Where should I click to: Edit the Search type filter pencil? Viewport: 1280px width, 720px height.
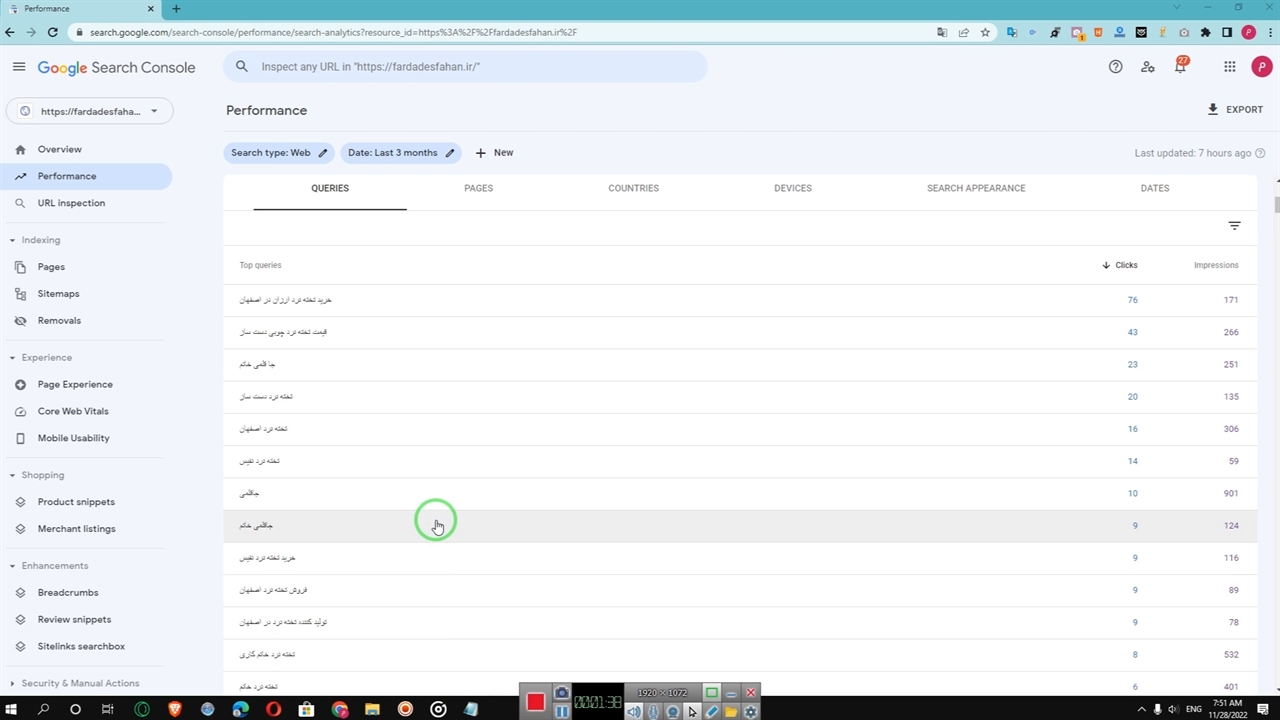tap(323, 153)
